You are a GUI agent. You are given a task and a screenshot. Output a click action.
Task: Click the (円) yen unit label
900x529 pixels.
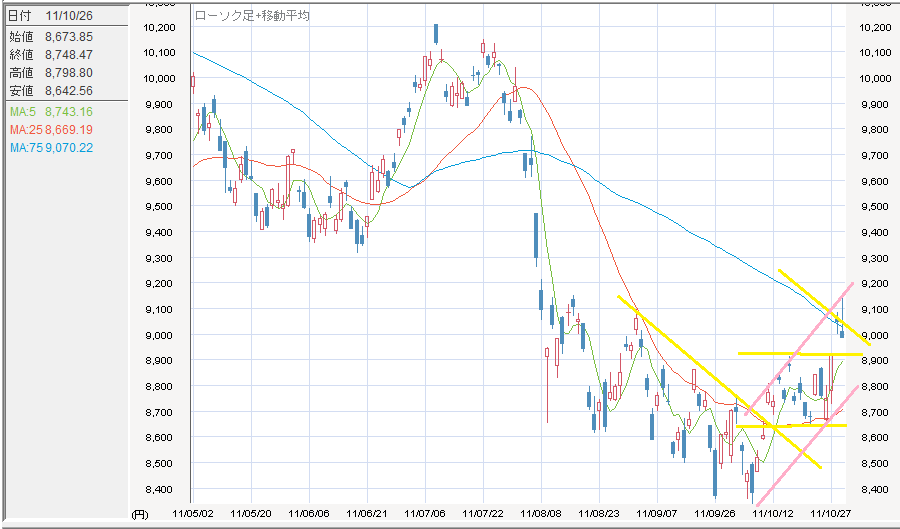141,513
